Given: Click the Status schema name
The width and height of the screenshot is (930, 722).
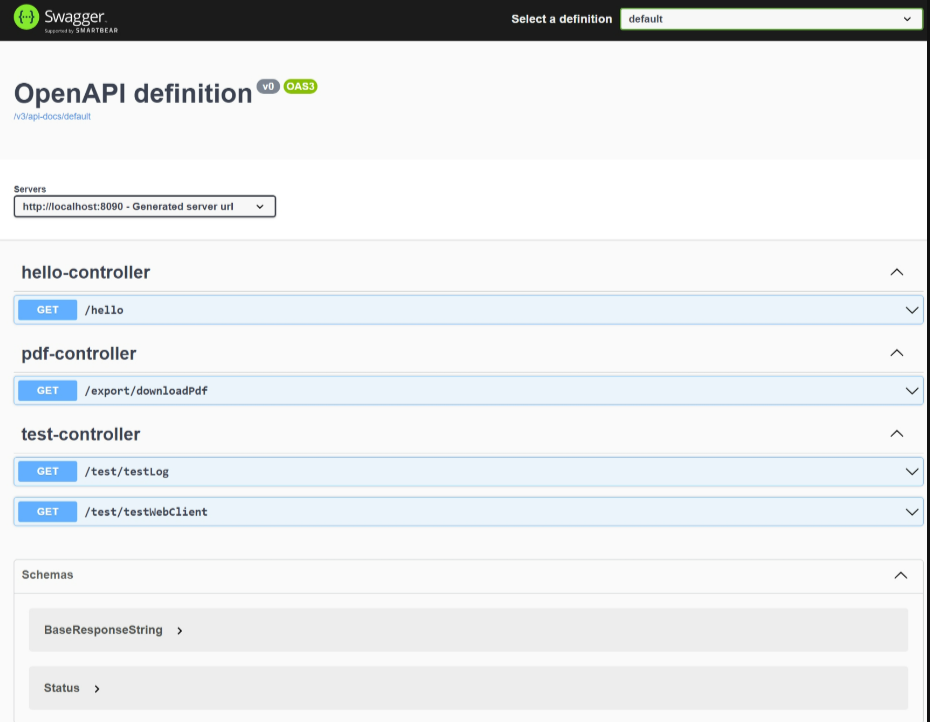Looking at the screenshot, I should 62,688.
